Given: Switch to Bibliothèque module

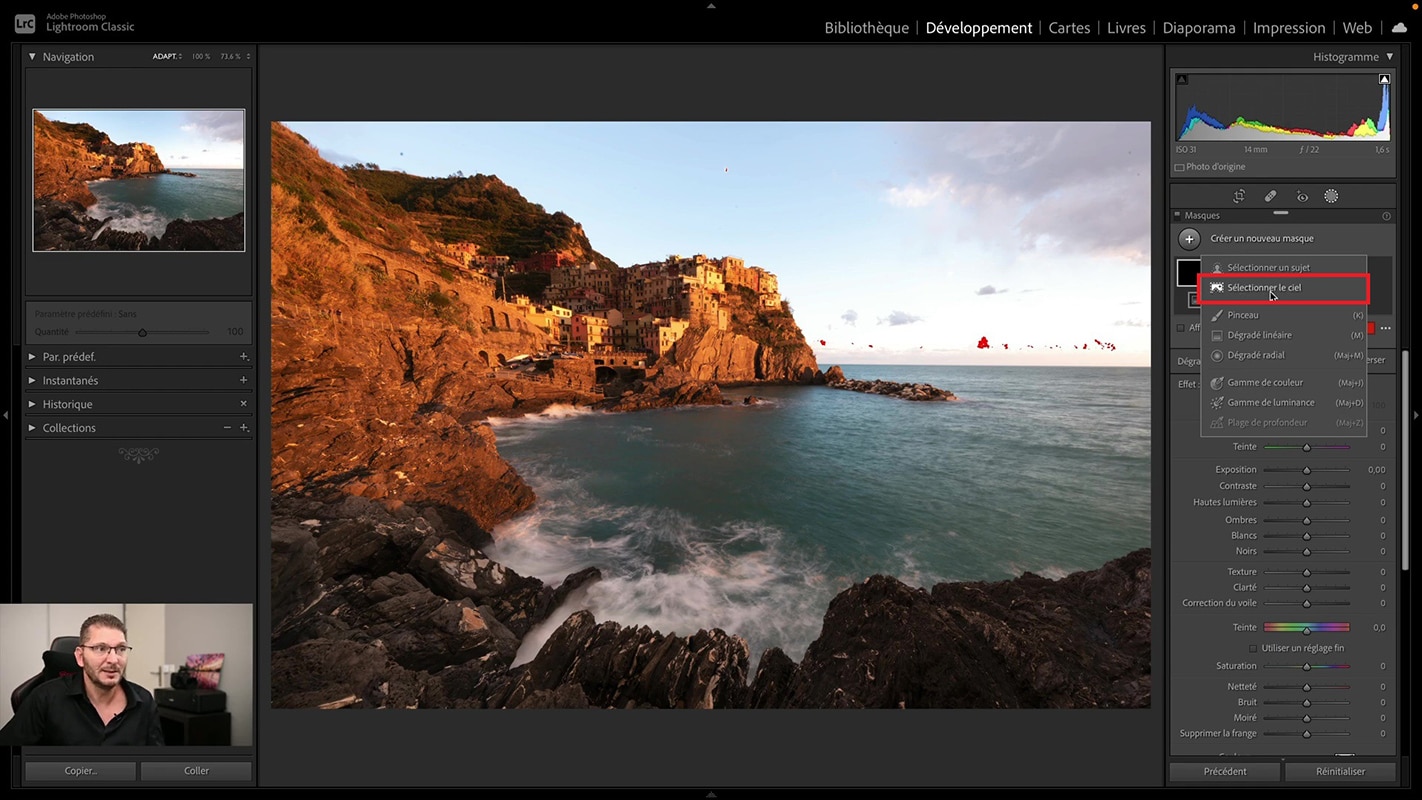Looking at the screenshot, I should (866, 28).
